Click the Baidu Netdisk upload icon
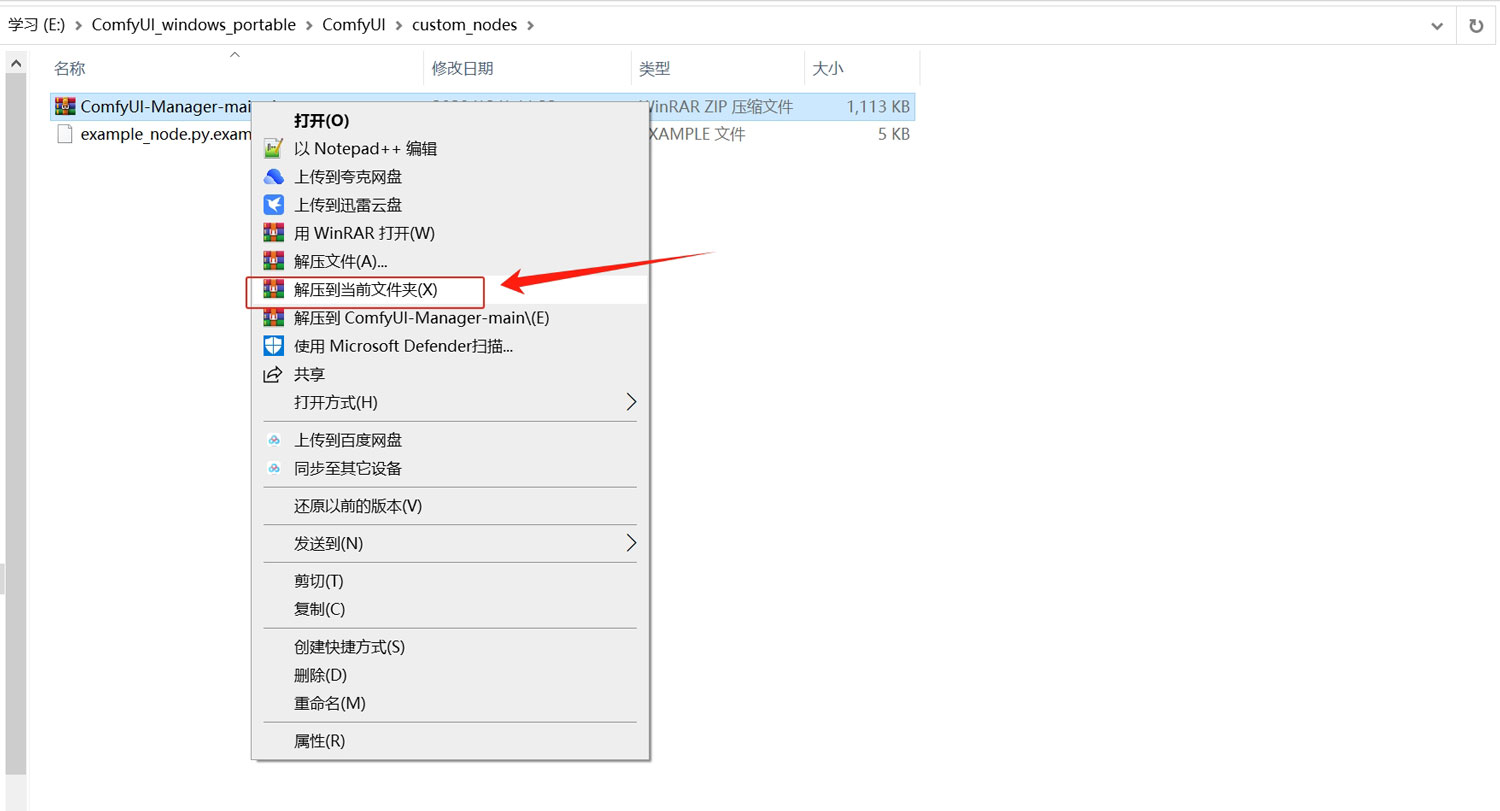The image size is (1500, 811). click(x=273, y=440)
